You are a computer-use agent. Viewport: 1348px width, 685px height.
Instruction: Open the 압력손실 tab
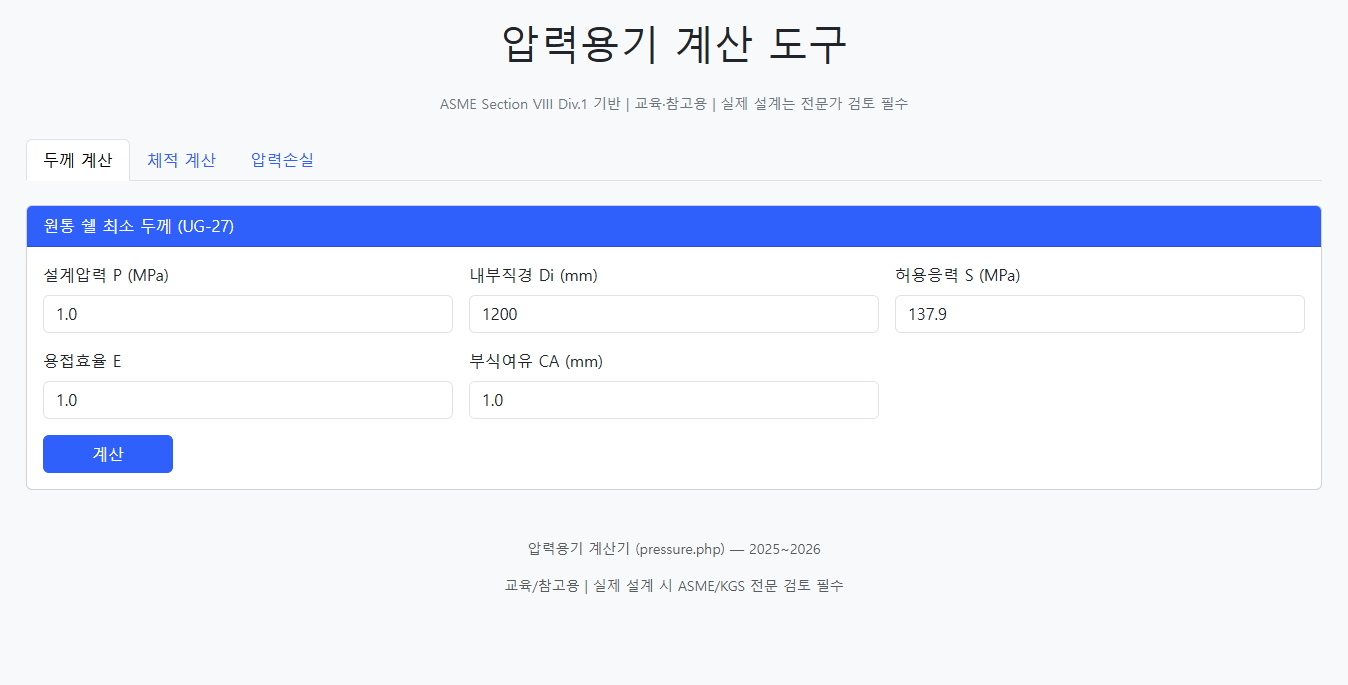(282, 160)
